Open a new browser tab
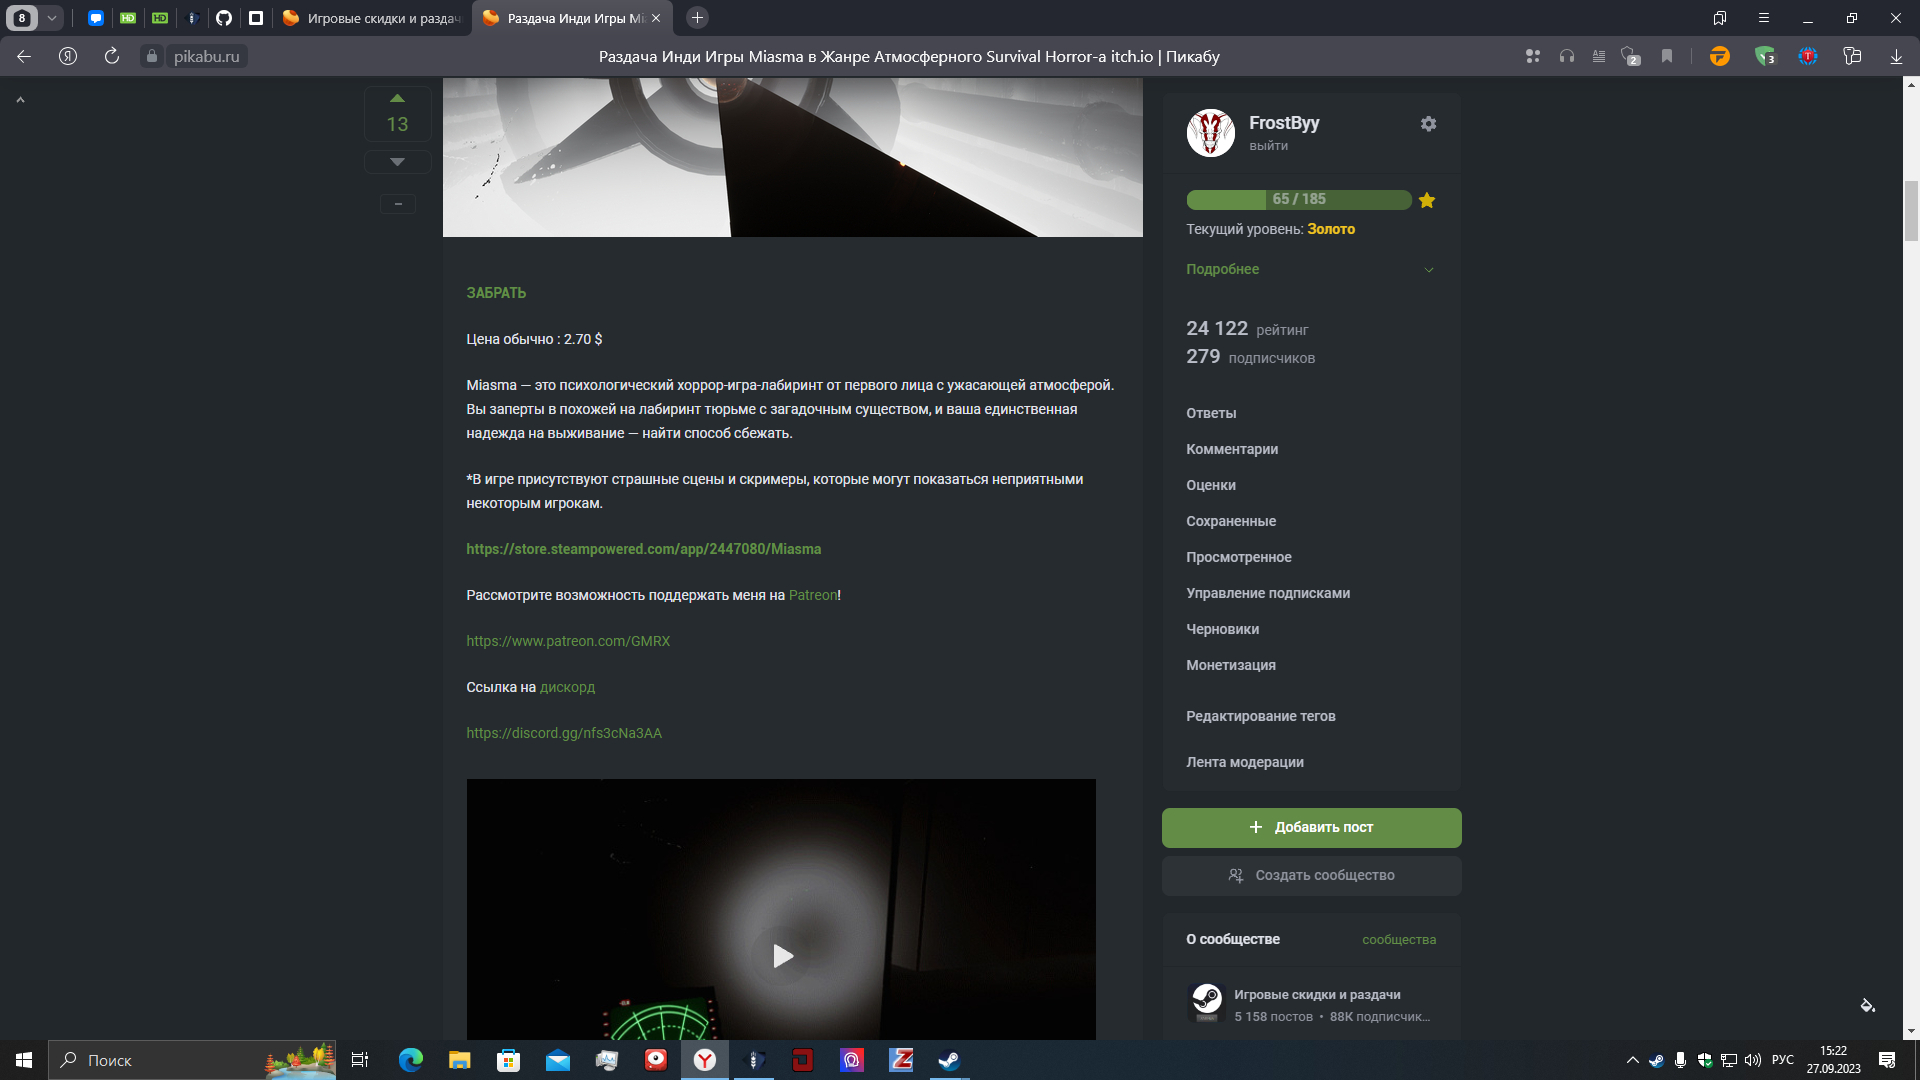 (x=698, y=18)
